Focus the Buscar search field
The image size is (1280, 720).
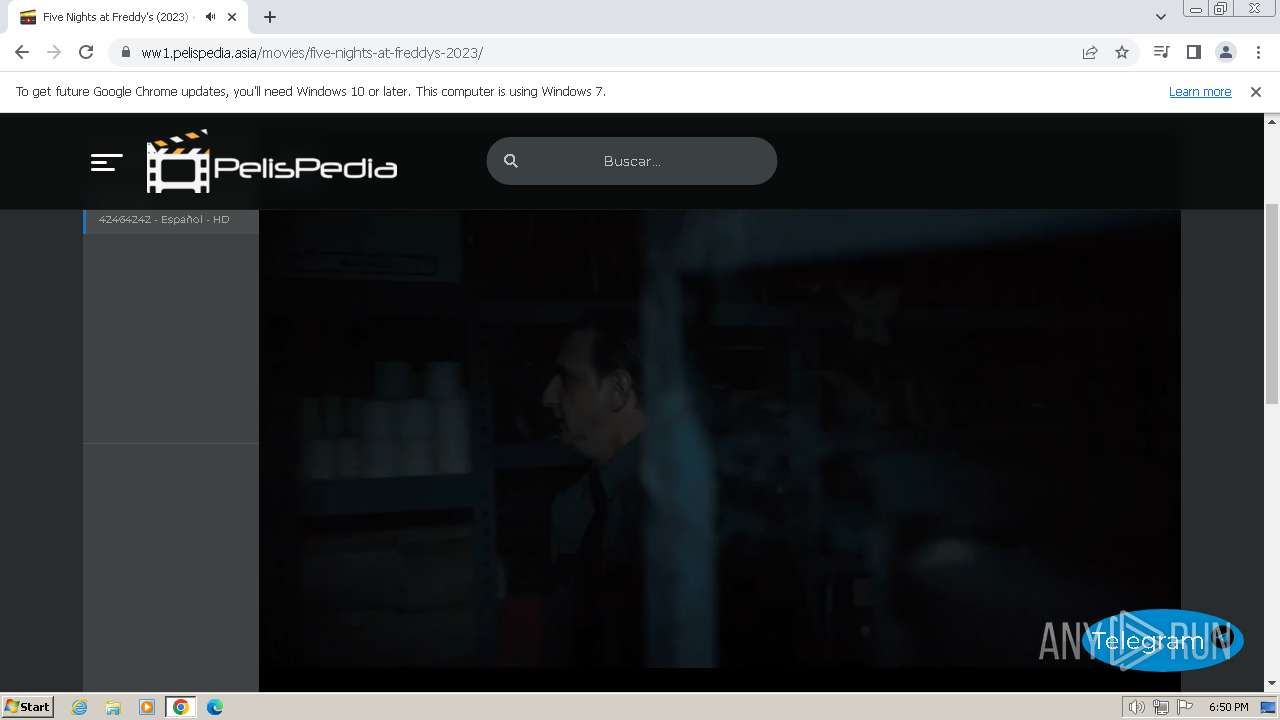coord(632,161)
